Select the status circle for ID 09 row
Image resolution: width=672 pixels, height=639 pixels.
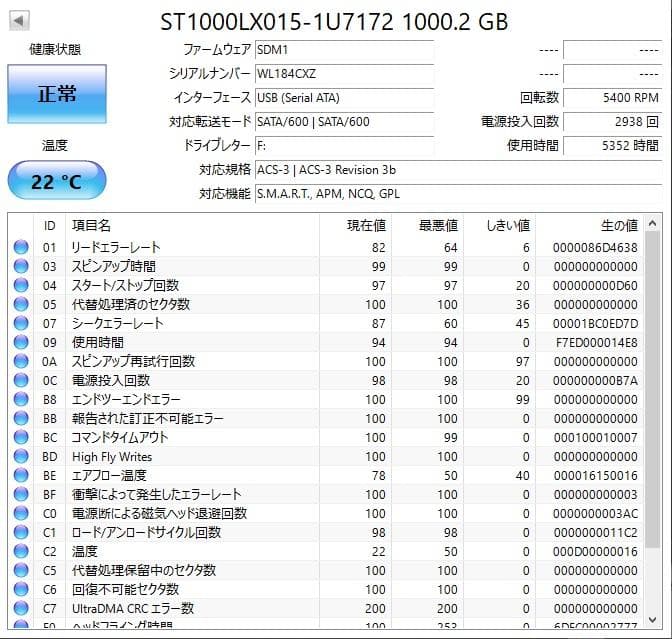click(21, 342)
